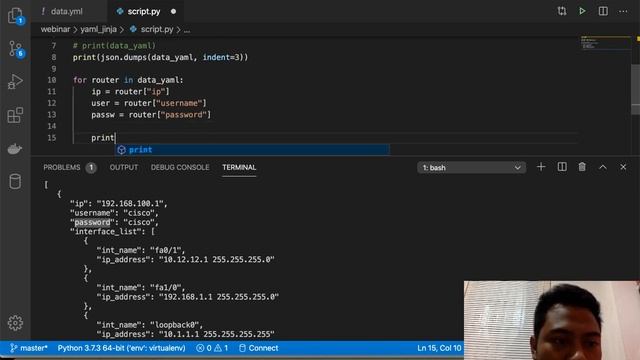Click the "fa0/1" int_name terminal line
This screenshot has height=360, width=640.
[x=140, y=250]
